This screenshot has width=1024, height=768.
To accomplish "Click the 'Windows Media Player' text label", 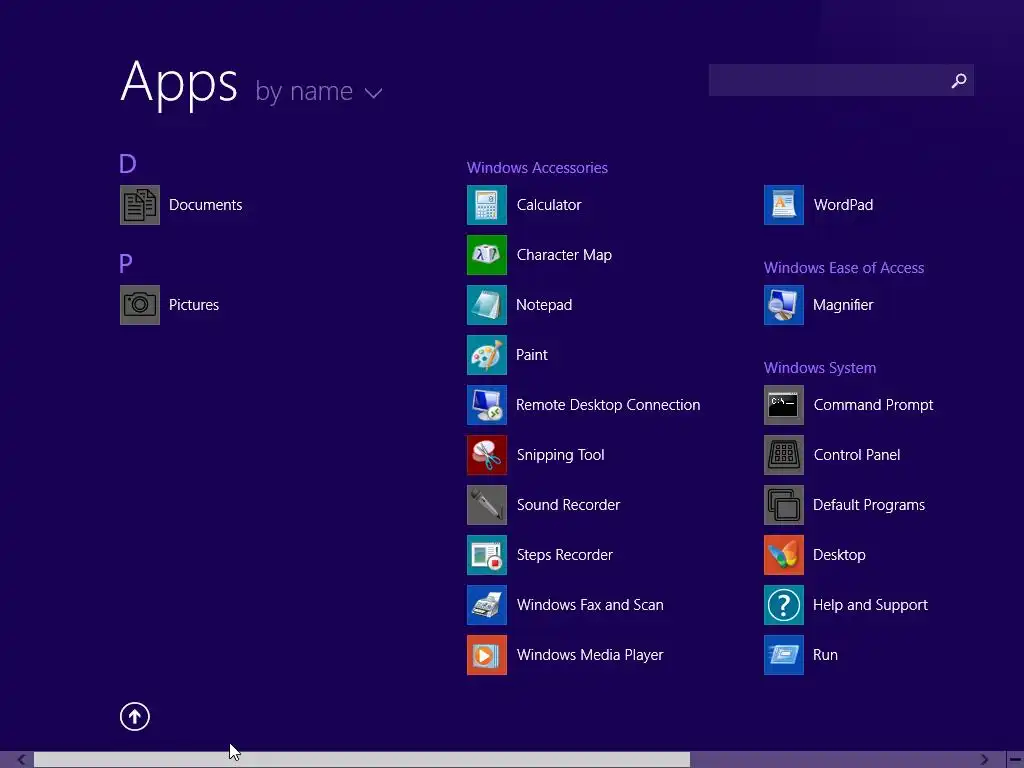I will (x=590, y=655).
